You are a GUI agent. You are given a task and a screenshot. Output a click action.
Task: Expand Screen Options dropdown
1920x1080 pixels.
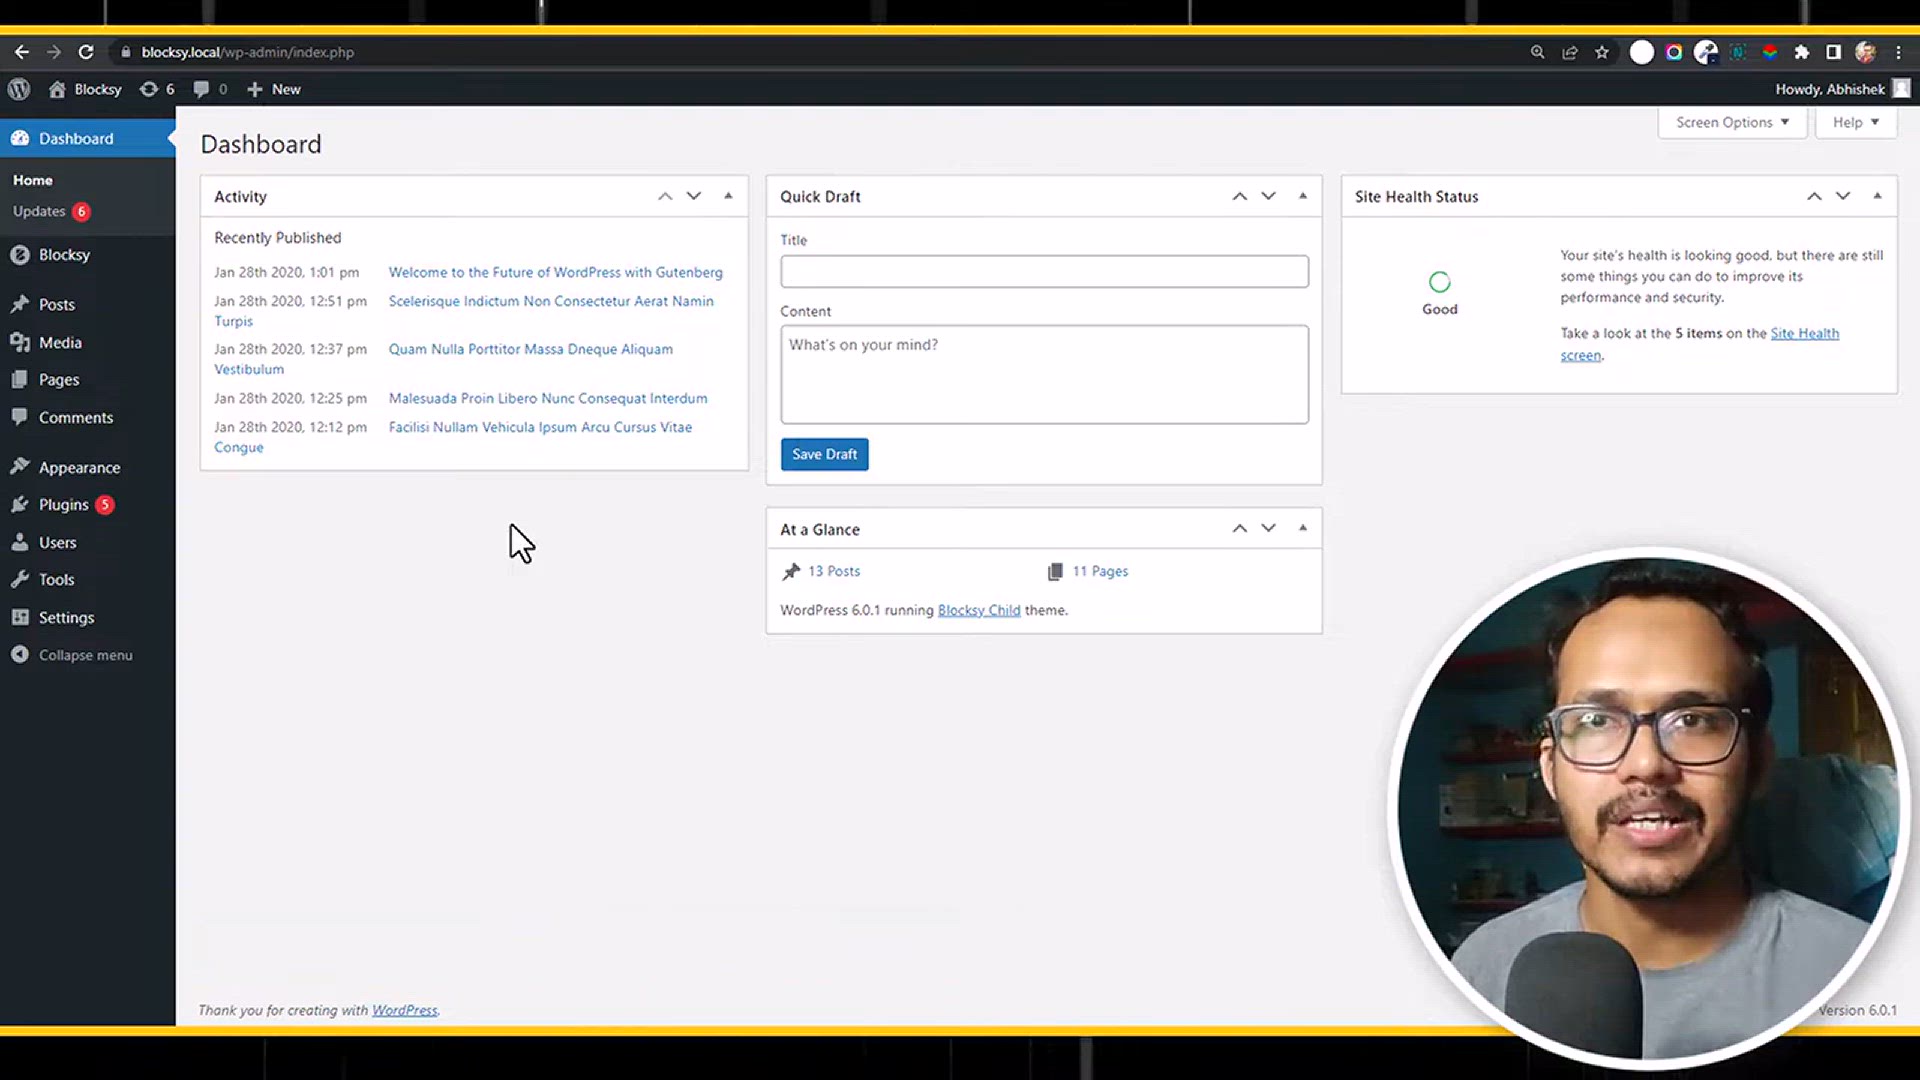point(1732,122)
